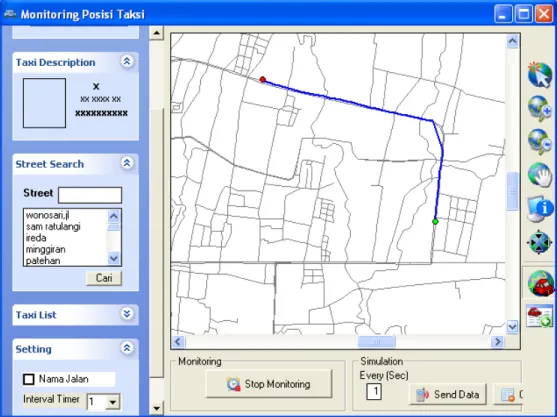Viewport: 557px width, 417px height.
Task: Open the red taxi globe tool
Action: coord(541,283)
